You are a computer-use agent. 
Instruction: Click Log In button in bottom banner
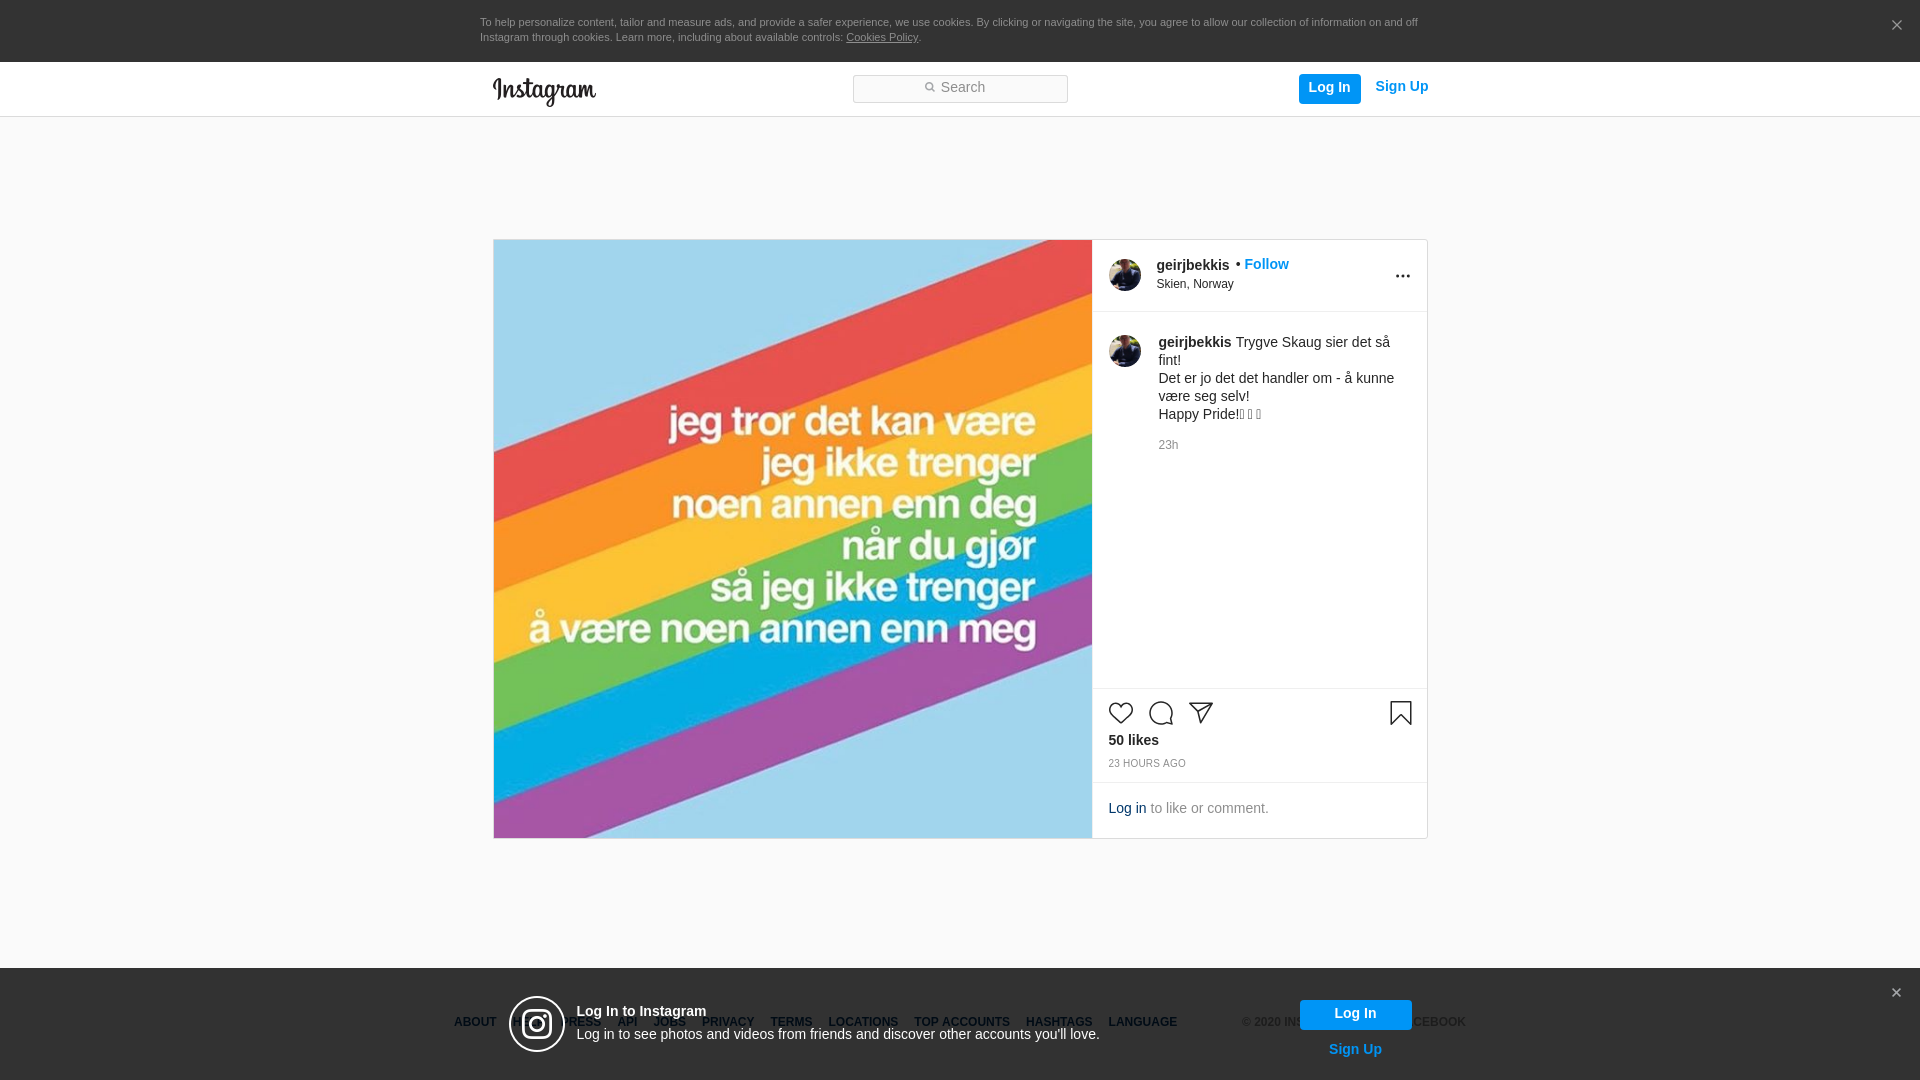pyautogui.click(x=1355, y=1014)
